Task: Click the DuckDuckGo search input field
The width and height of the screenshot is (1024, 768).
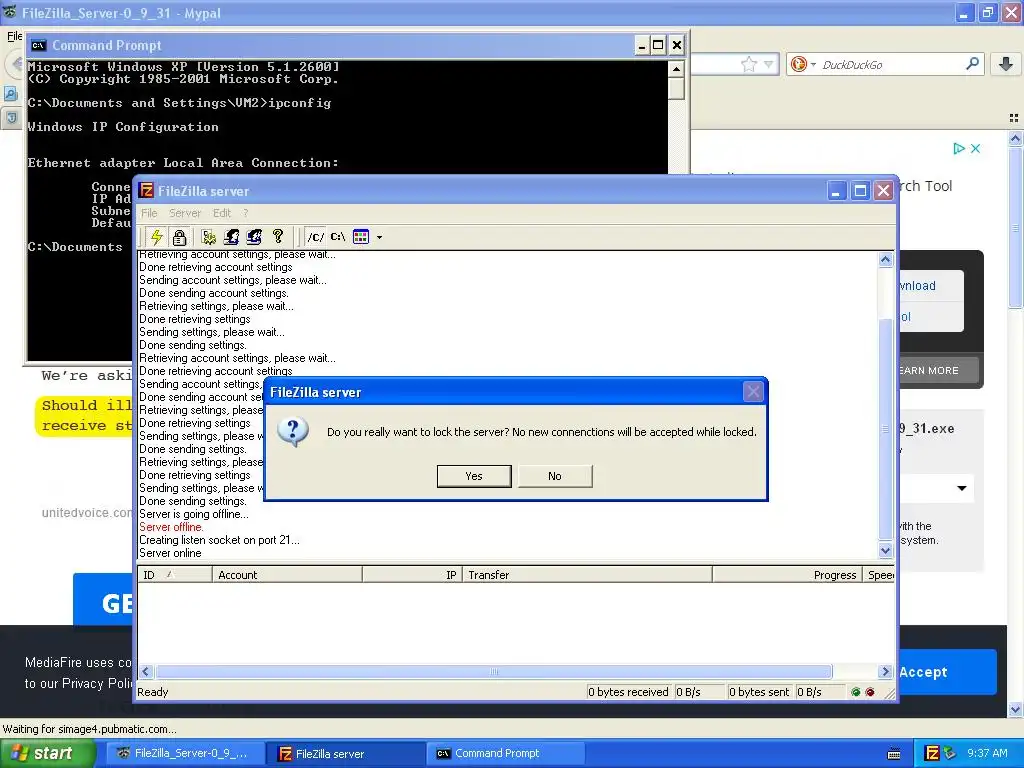Action: [891, 65]
